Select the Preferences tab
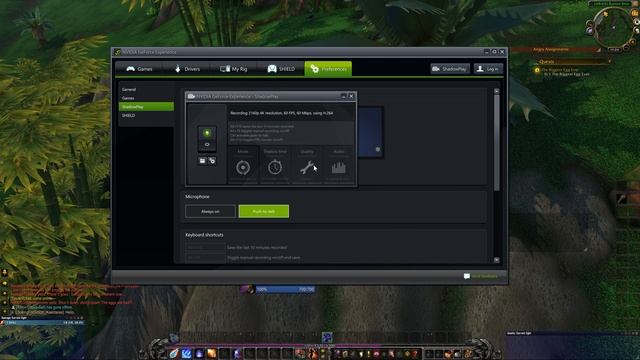This screenshot has height=360, width=640. 328,69
